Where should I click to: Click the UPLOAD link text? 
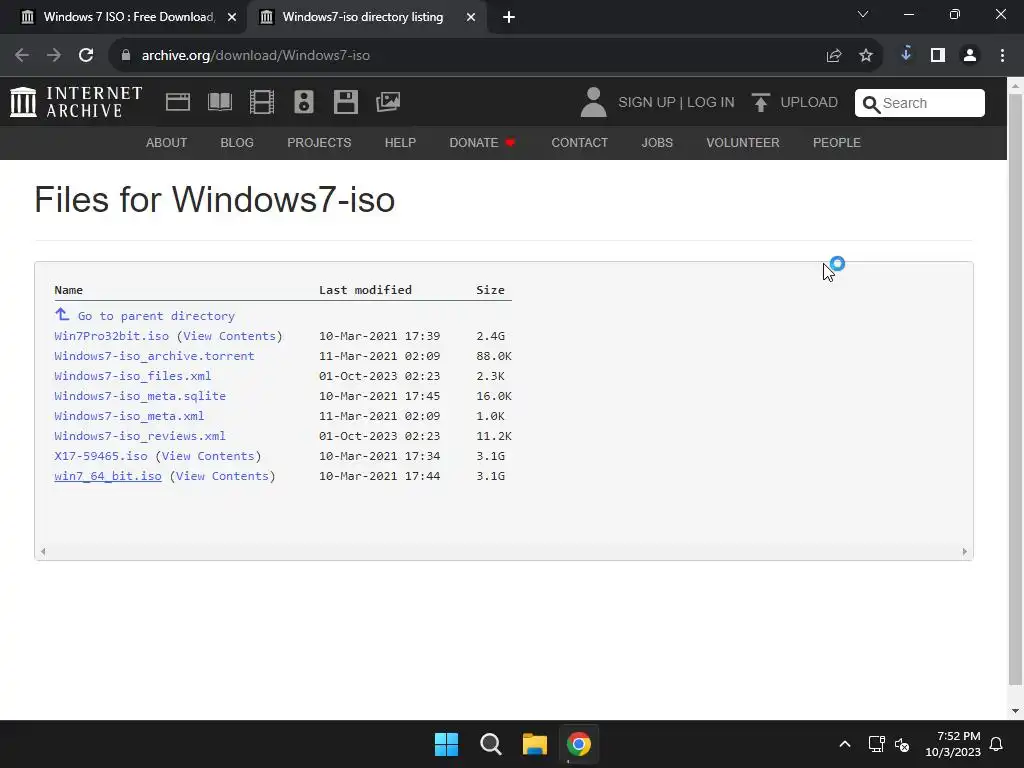(x=809, y=103)
